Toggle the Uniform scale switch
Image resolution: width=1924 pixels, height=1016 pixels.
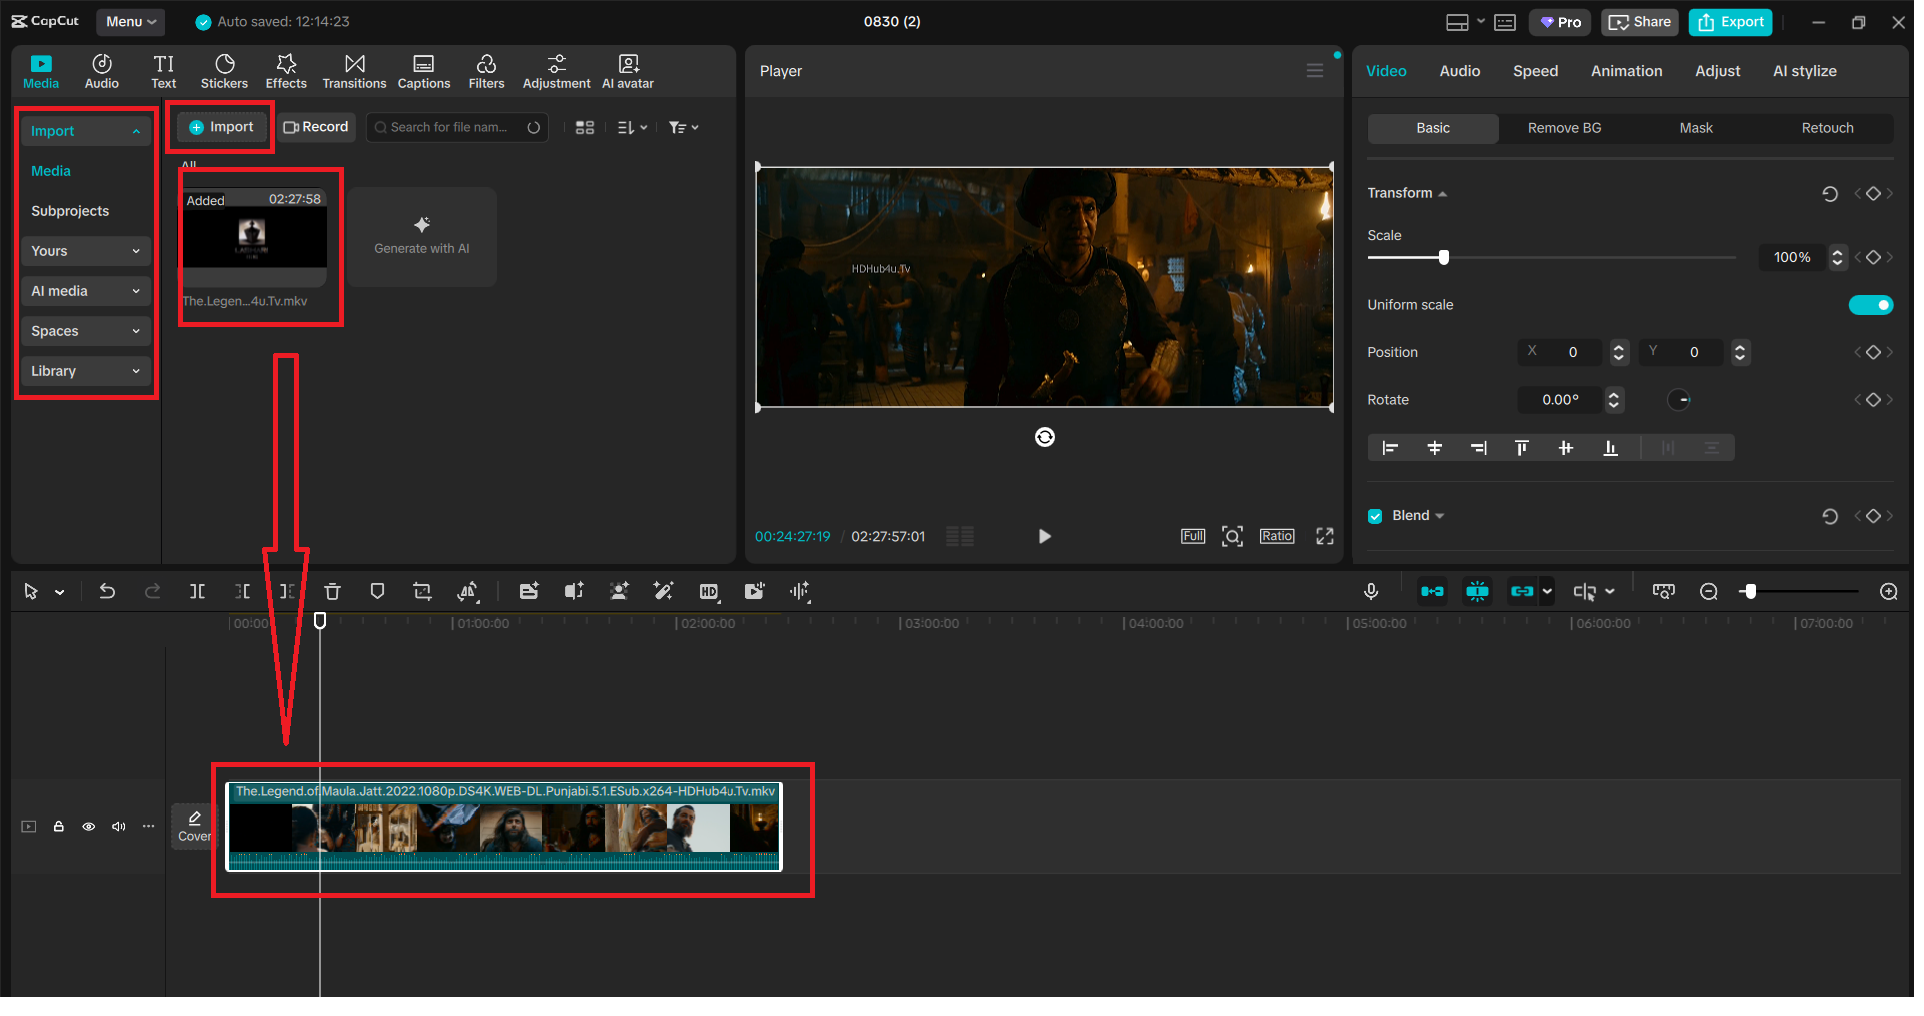point(1871,305)
